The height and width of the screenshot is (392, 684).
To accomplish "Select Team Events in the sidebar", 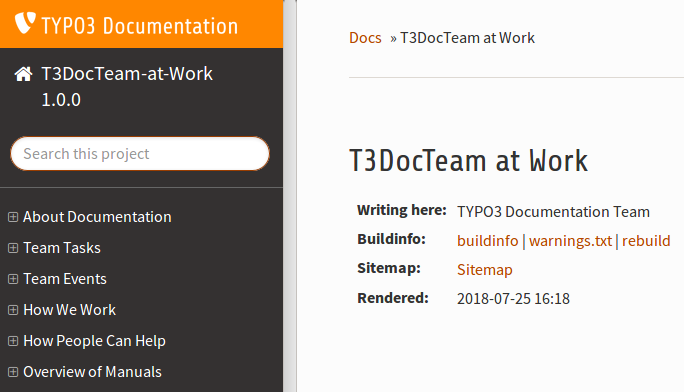I will [65, 279].
